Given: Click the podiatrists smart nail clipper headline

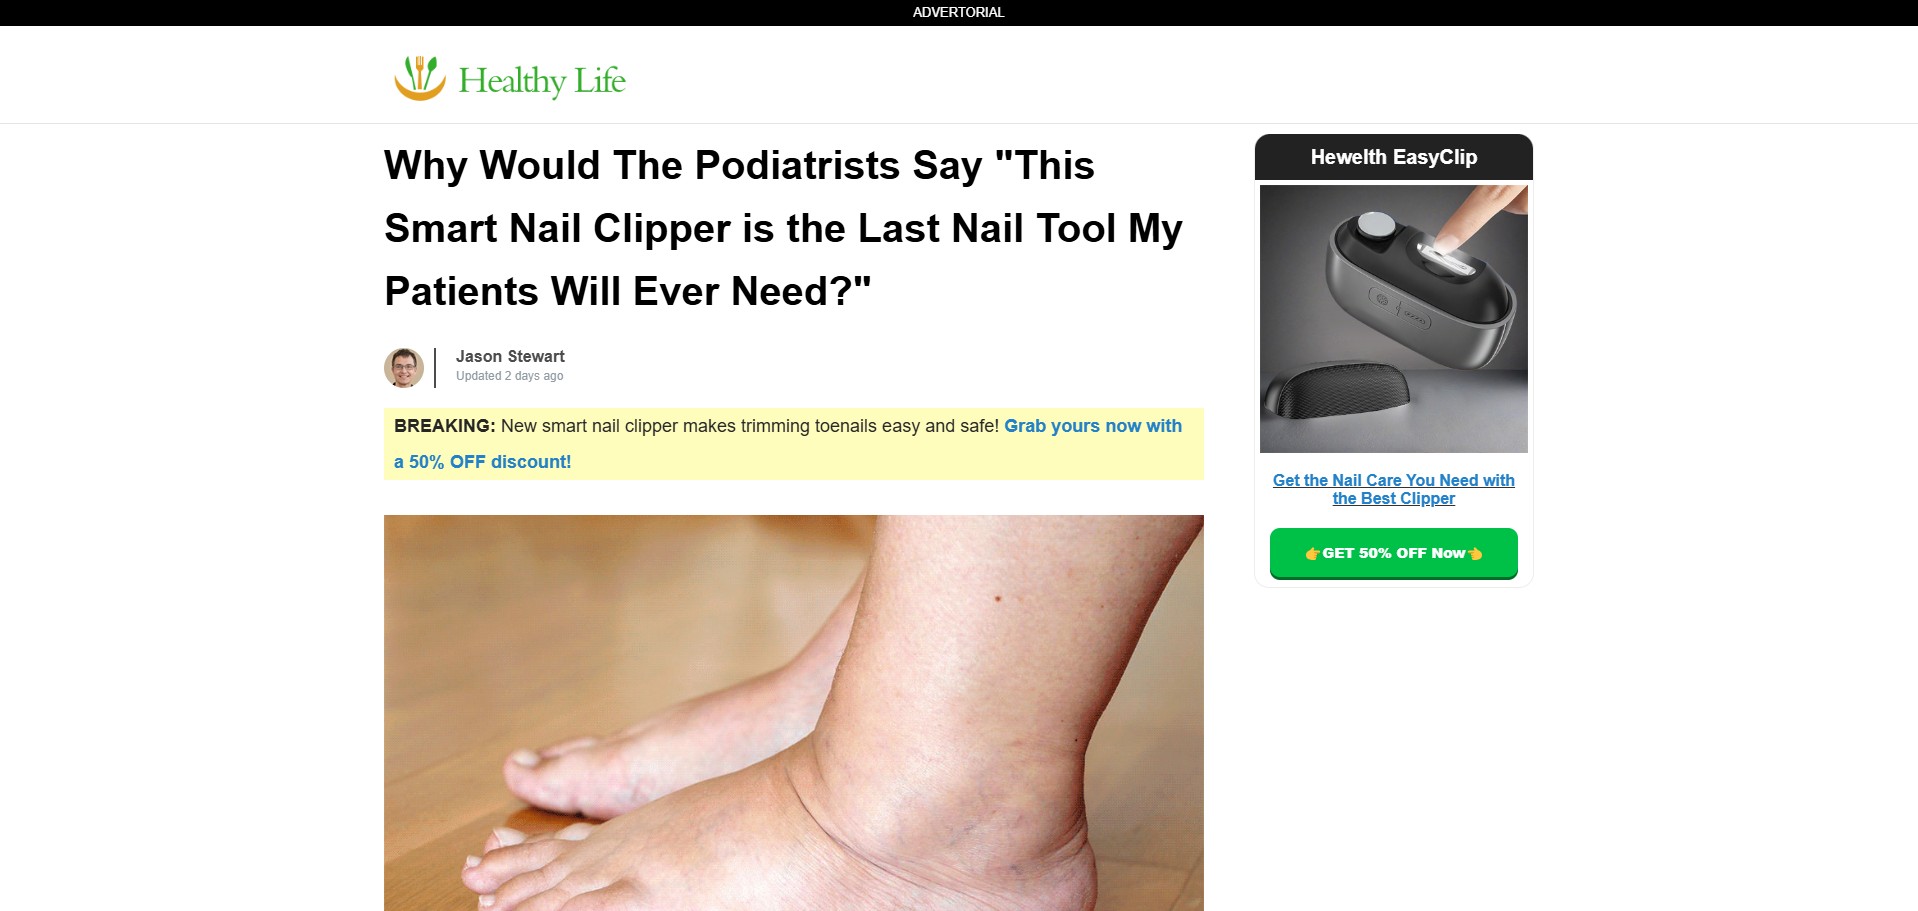Looking at the screenshot, I should [x=783, y=228].
